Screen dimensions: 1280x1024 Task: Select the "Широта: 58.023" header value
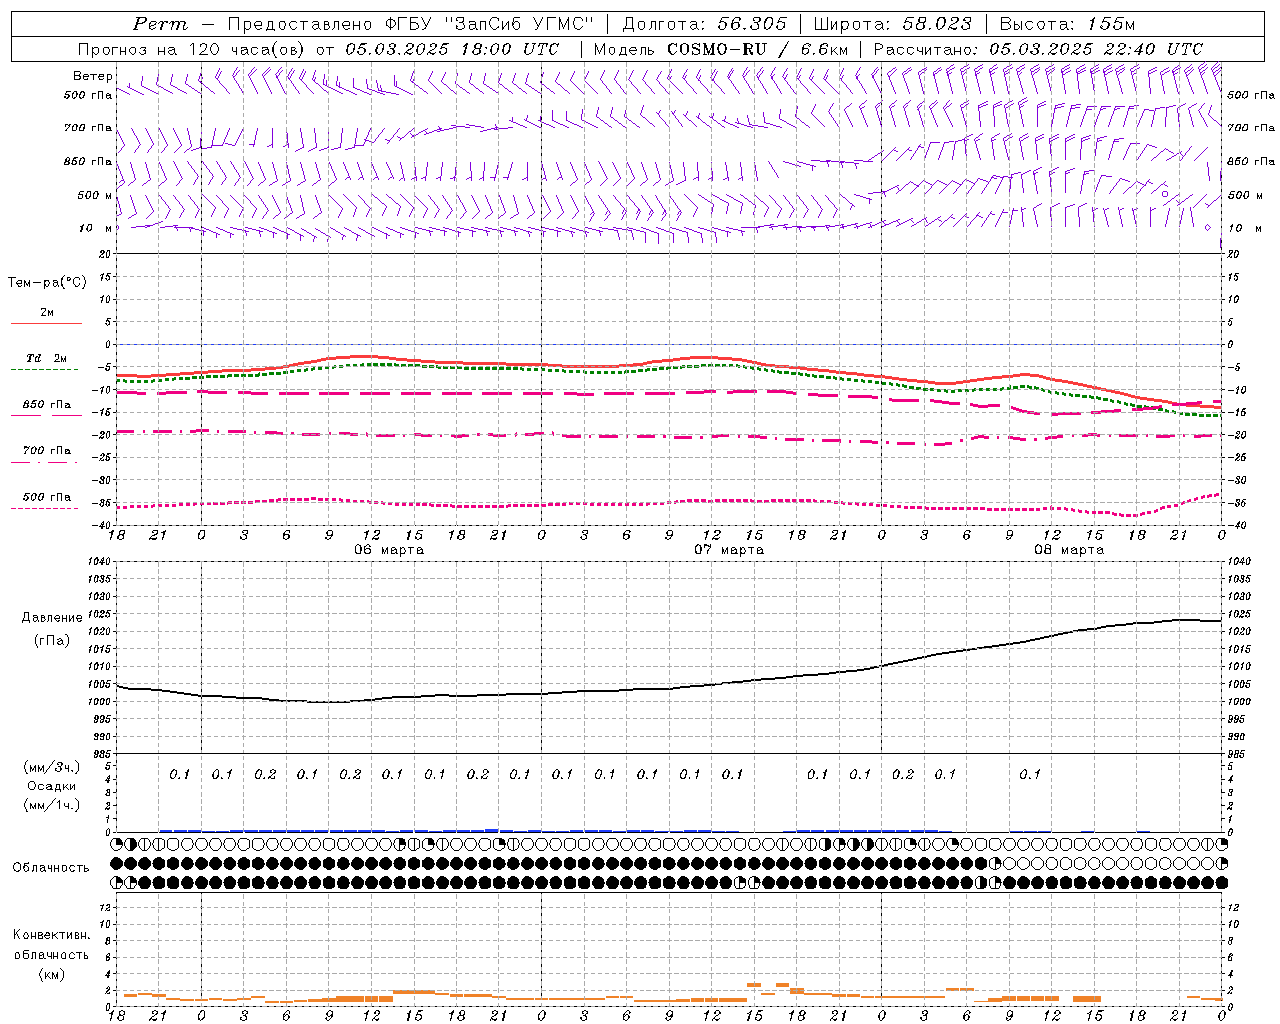coord(892,24)
